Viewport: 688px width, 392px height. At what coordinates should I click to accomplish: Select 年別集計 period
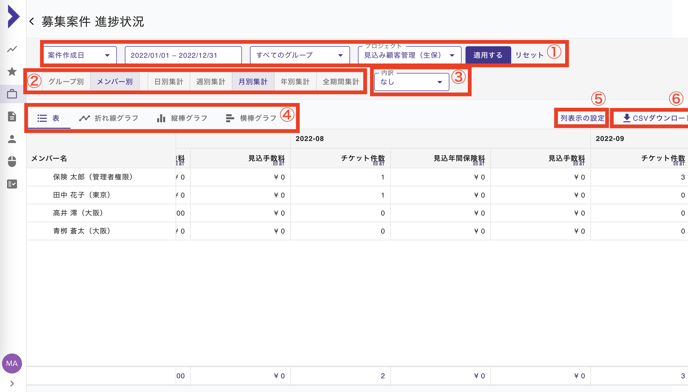point(295,82)
